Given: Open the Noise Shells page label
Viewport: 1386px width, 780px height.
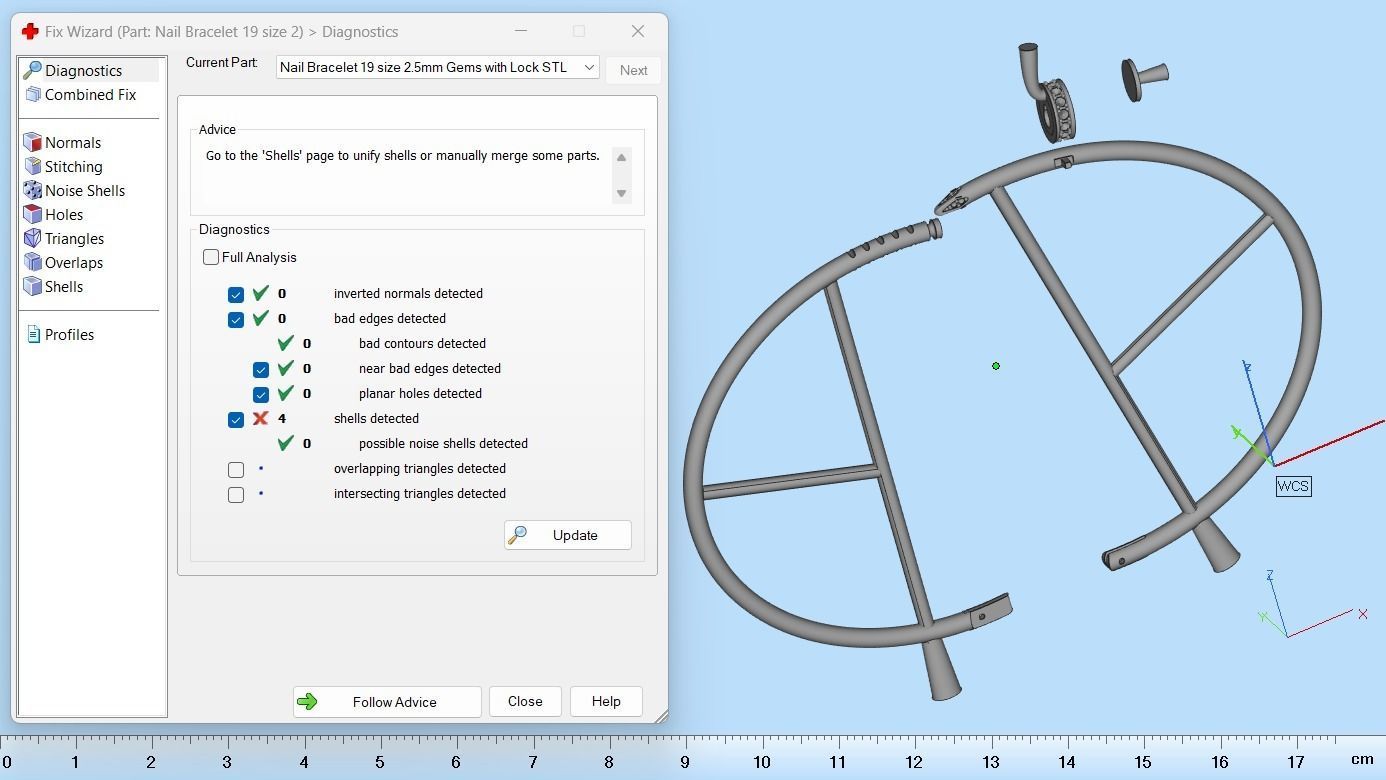Looking at the screenshot, I should 85,190.
